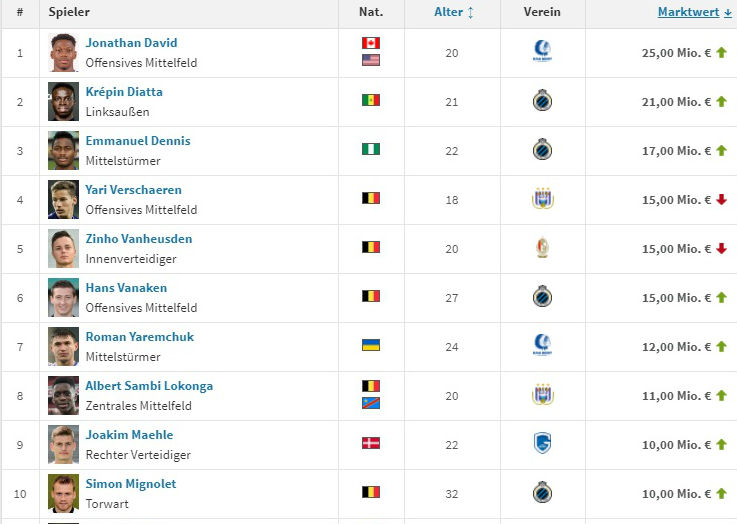Click Emmanuel Dennis's portrait thumbnail
The height and width of the screenshot is (524, 737).
click(63, 150)
